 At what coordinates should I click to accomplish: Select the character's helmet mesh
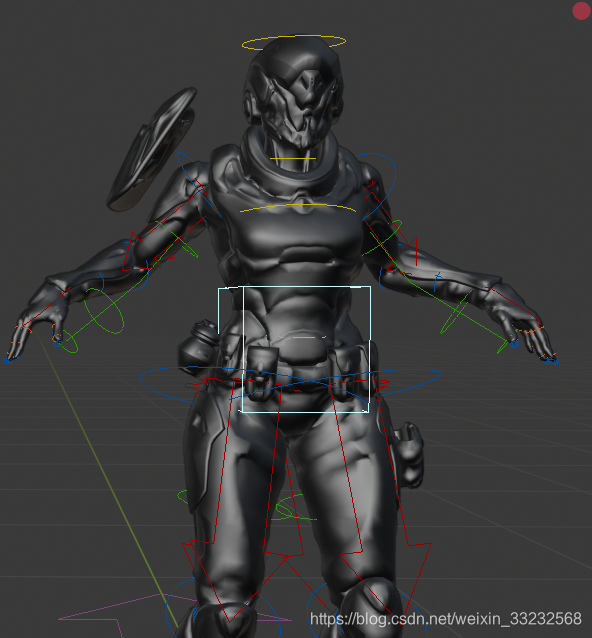pyautogui.click(x=294, y=91)
